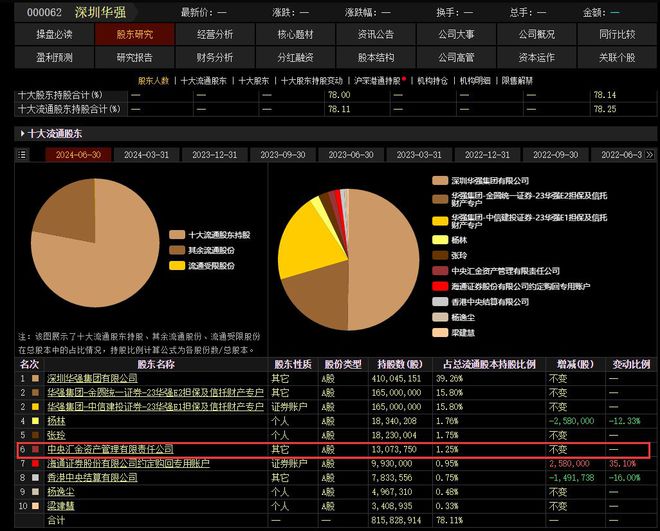Open the 公司高管 tab
660x531 pixels.
[x=456, y=57]
